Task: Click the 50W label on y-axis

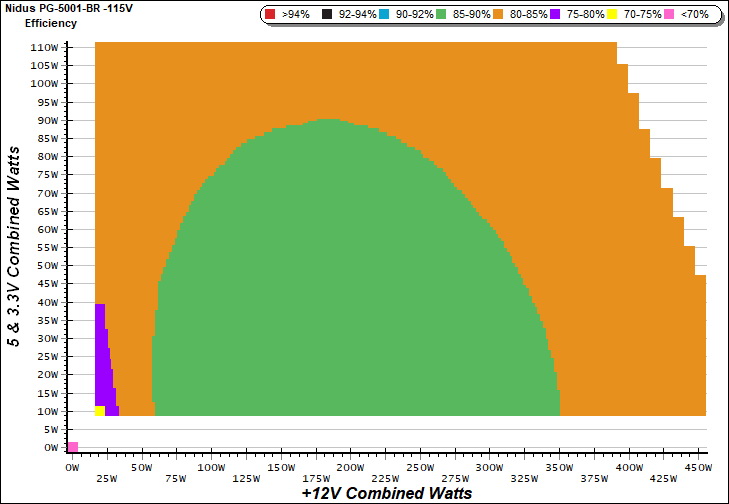Action: click(48, 266)
